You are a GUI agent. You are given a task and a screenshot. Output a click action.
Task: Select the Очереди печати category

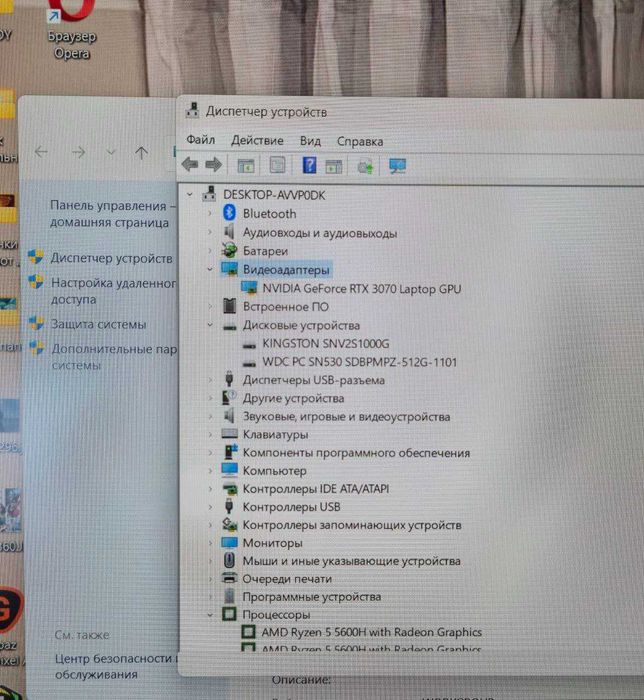287,579
